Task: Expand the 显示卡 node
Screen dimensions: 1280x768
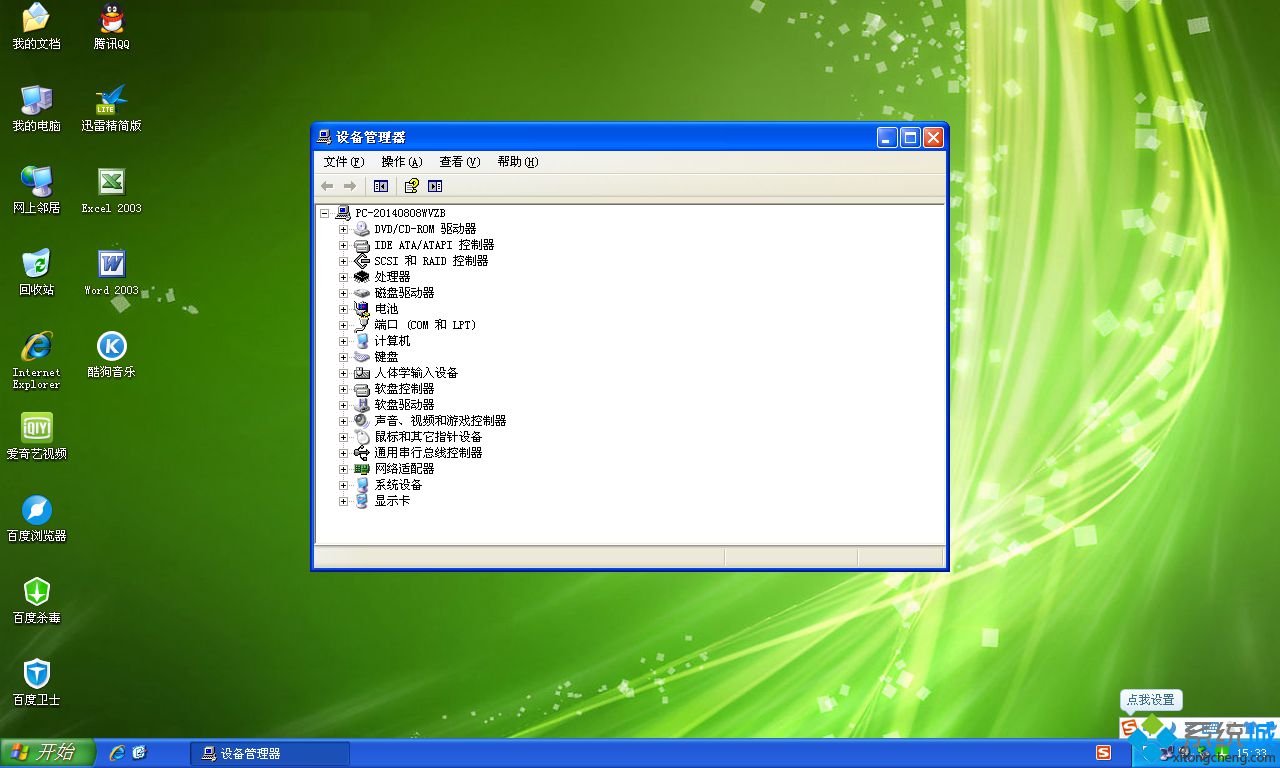Action: (343, 501)
